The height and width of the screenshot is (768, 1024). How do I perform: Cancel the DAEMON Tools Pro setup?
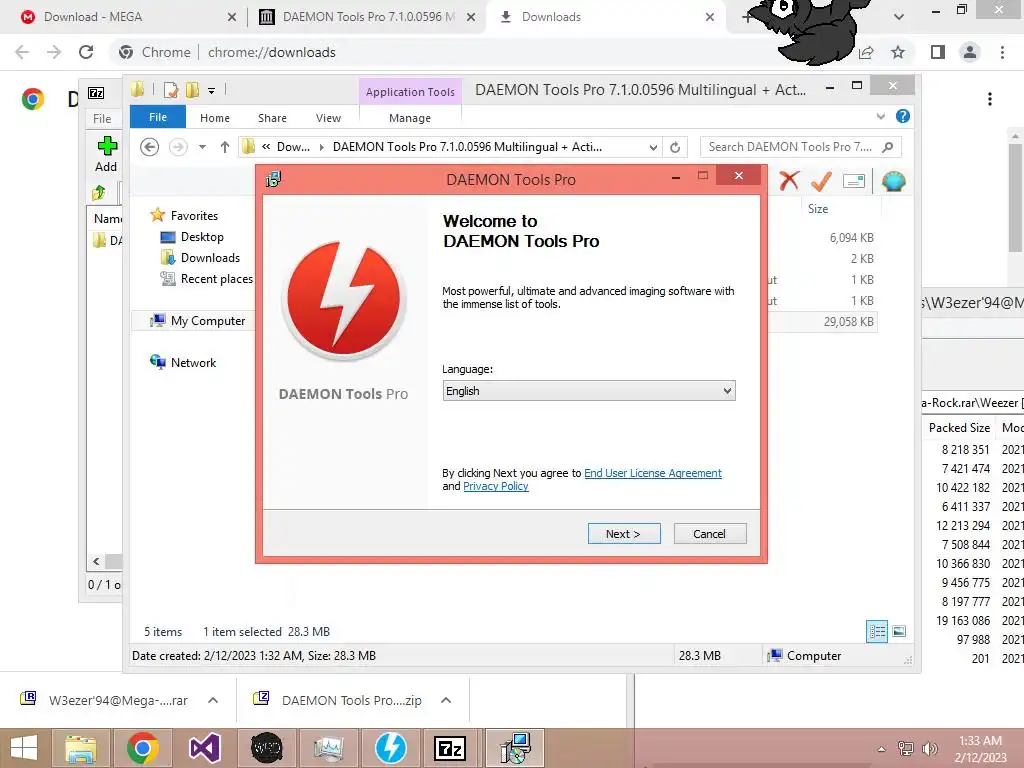(x=709, y=534)
